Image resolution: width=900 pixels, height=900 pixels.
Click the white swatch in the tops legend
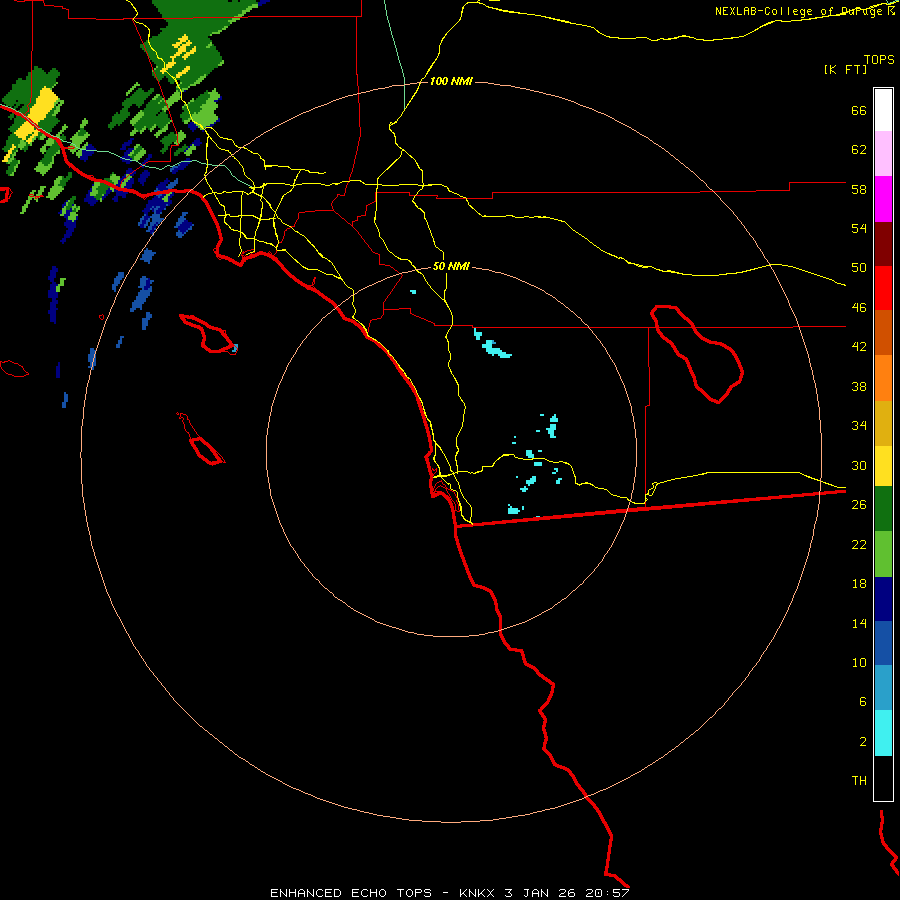883,110
